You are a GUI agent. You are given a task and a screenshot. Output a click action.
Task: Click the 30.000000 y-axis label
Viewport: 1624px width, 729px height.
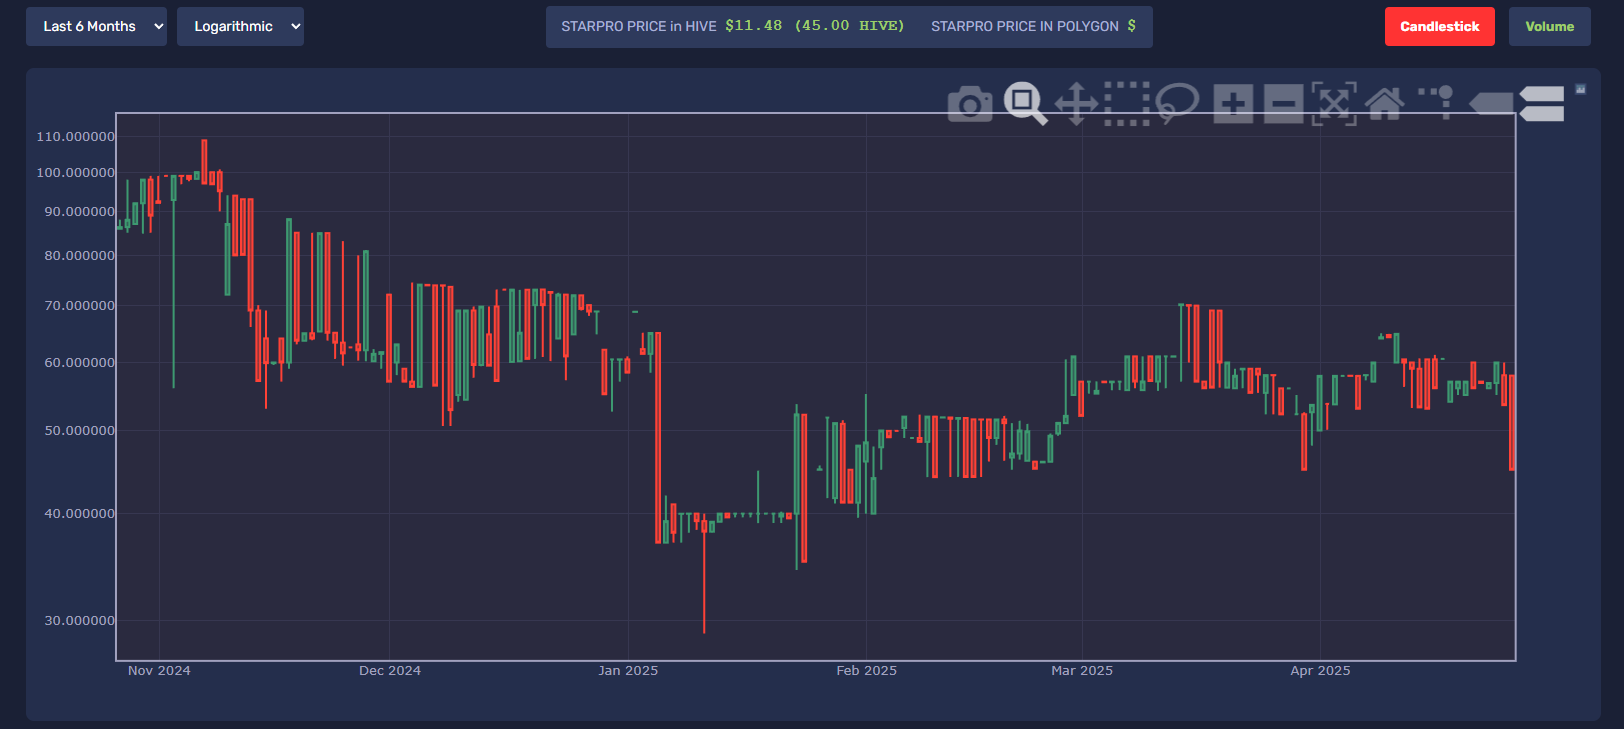click(80, 621)
